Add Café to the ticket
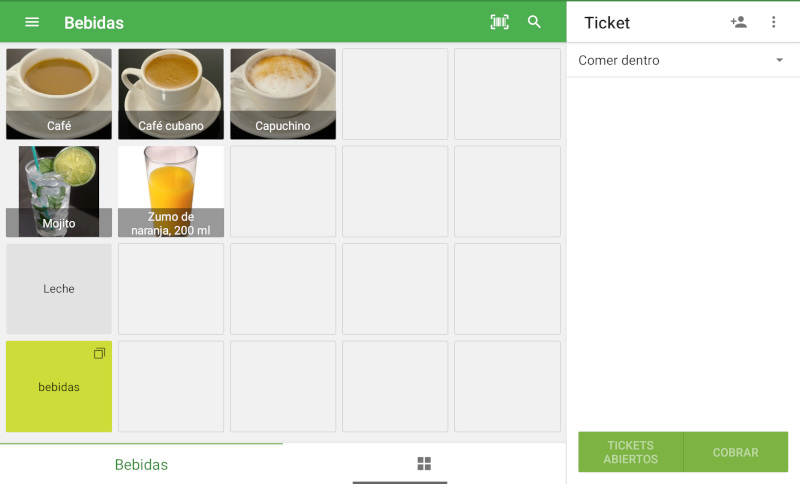The image size is (800, 484). pyautogui.click(x=59, y=94)
